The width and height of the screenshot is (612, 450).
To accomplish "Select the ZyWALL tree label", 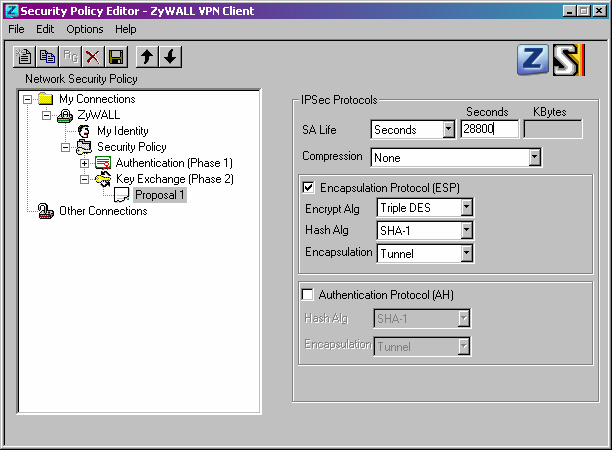I will [98, 115].
